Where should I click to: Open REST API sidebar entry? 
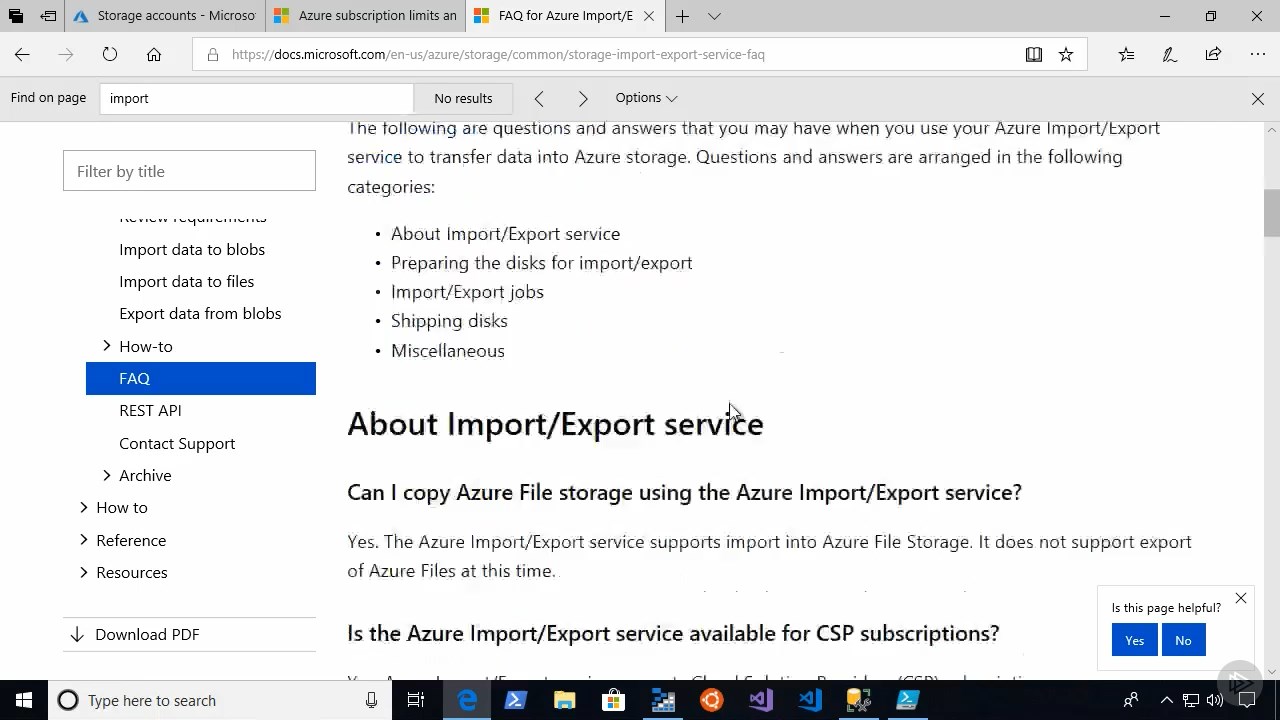click(x=150, y=410)
